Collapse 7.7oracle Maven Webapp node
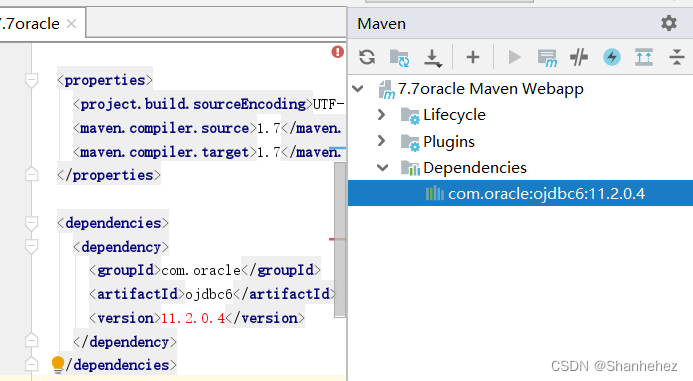Image resolution: width=693 pixels, height=381 pixels. (x=358, y=88)
